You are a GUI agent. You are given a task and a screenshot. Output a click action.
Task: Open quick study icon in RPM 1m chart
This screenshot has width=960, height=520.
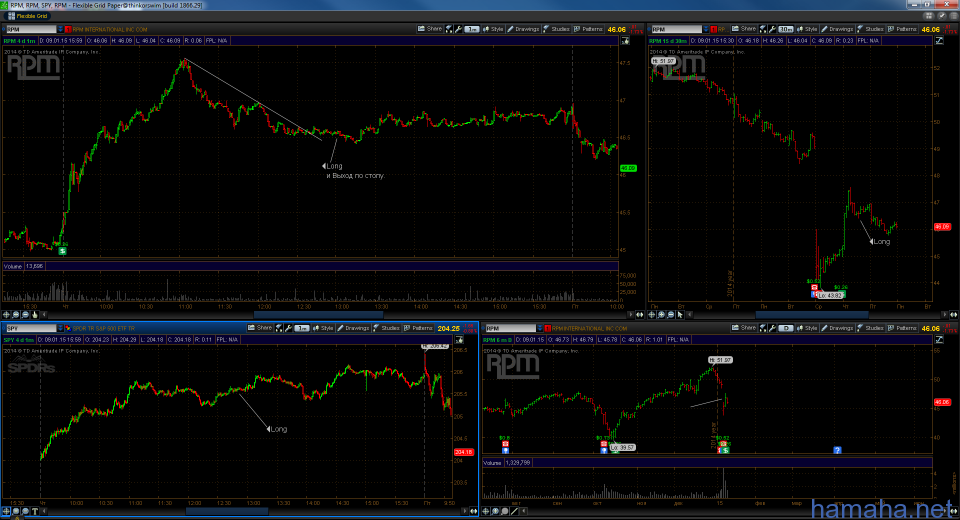pyautogui.click(x=449, y=29)
